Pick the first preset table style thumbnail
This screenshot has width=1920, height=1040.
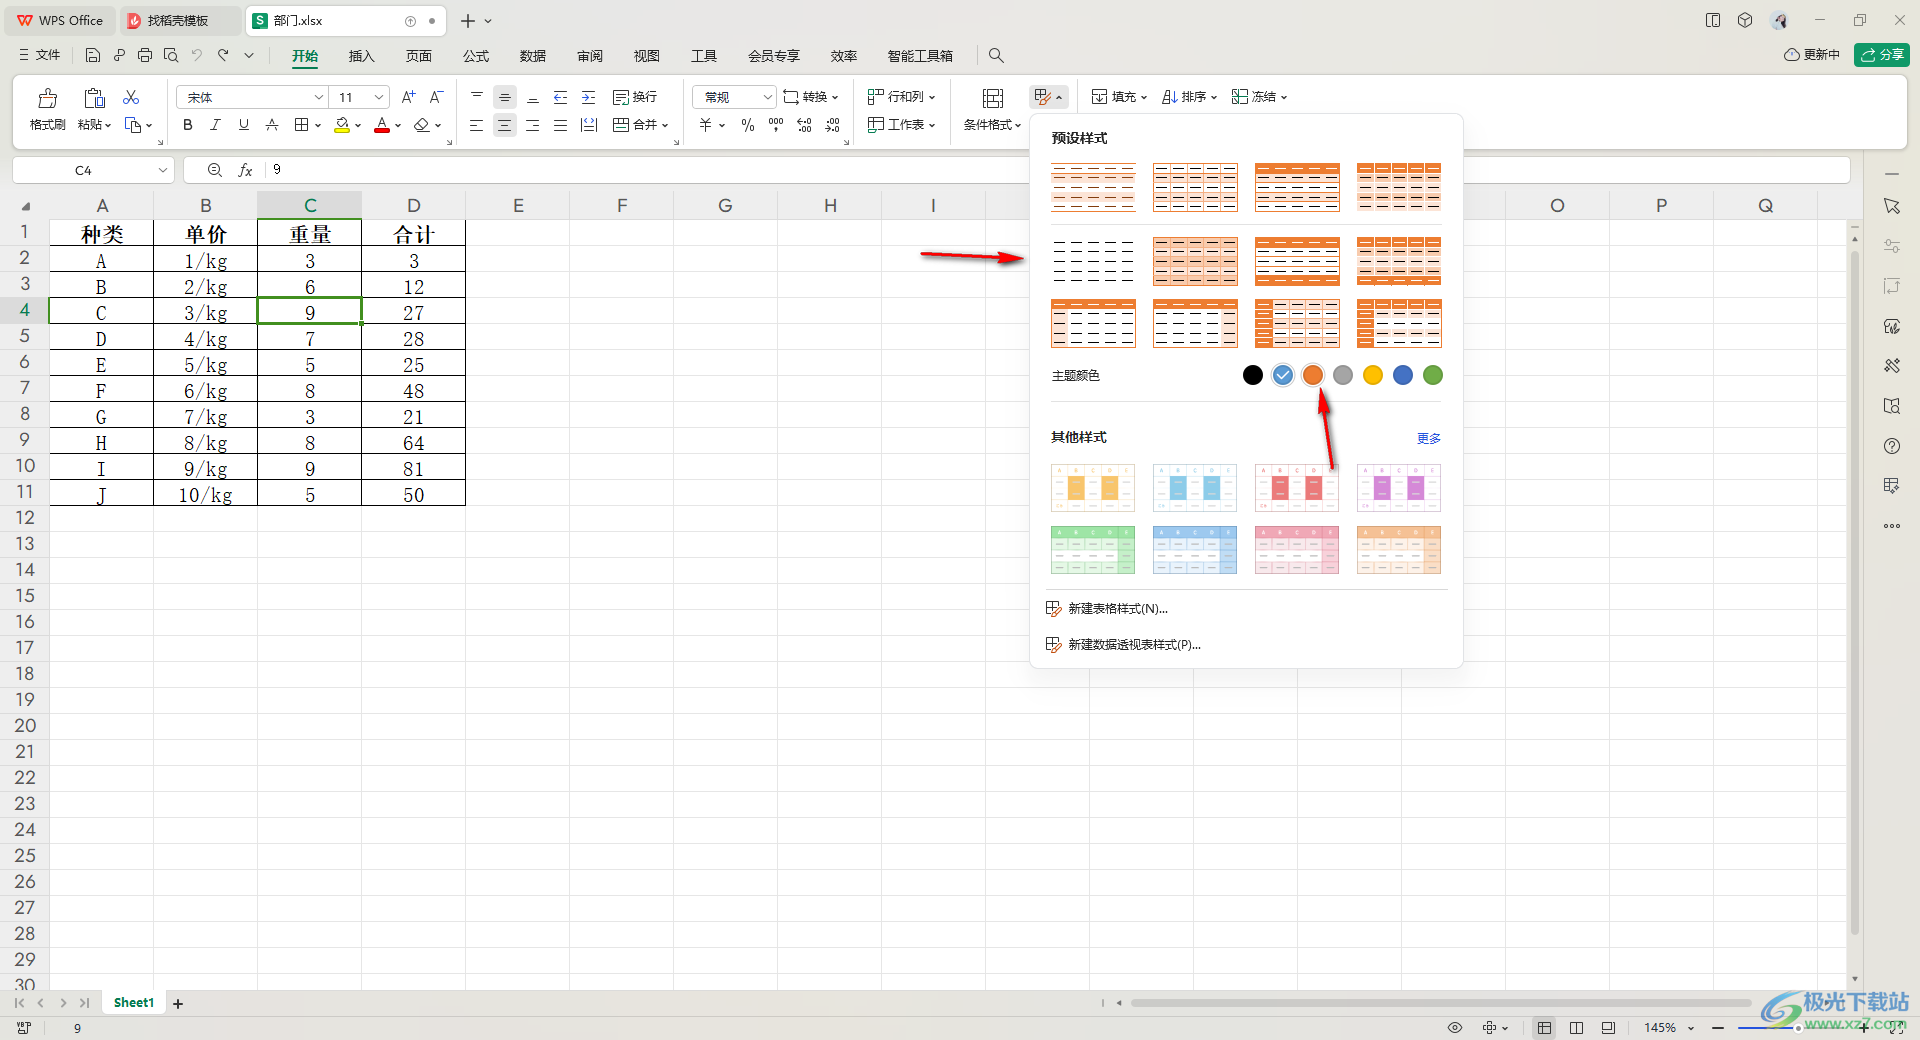tap(1093, 187)
